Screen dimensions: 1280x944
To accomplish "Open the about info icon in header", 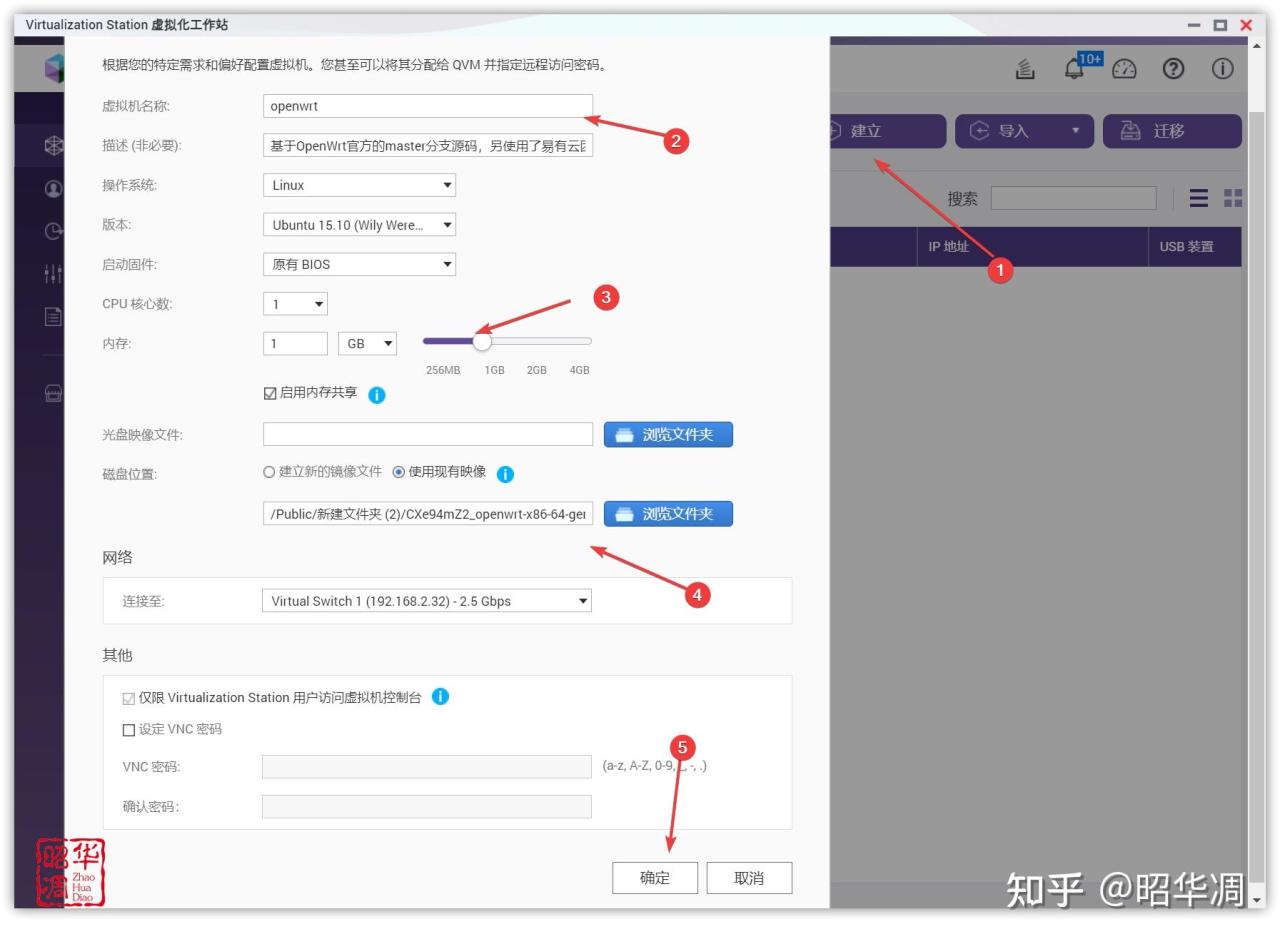I will click(1223, 68).
